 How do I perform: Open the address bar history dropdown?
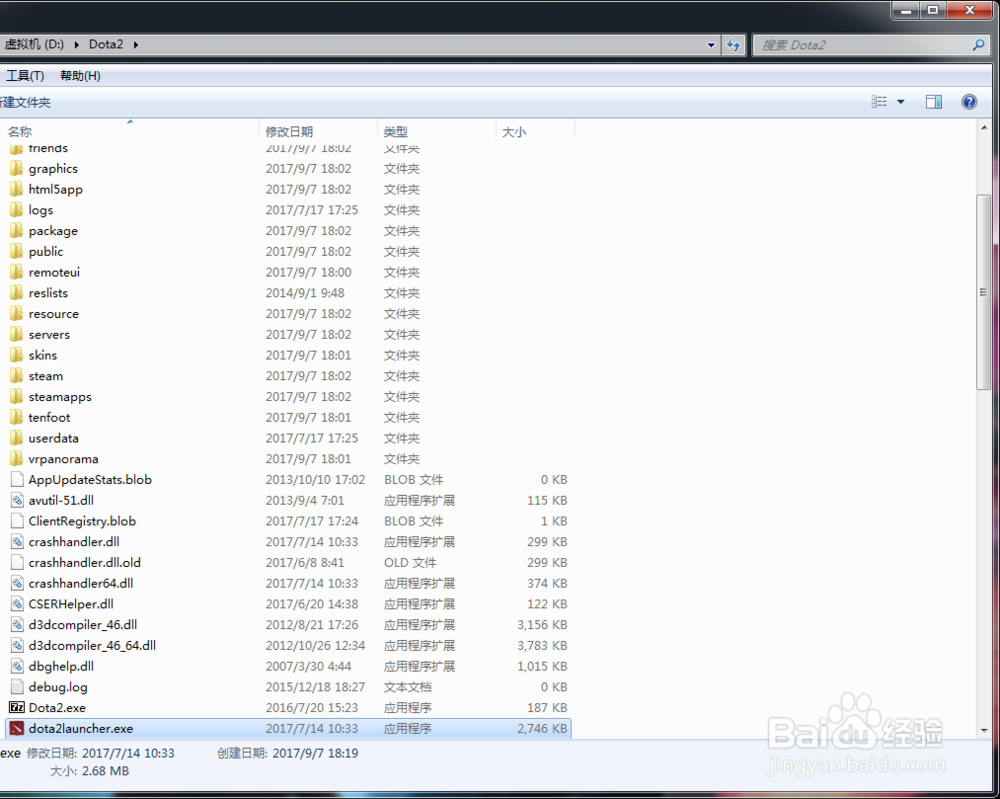(711, 45)
